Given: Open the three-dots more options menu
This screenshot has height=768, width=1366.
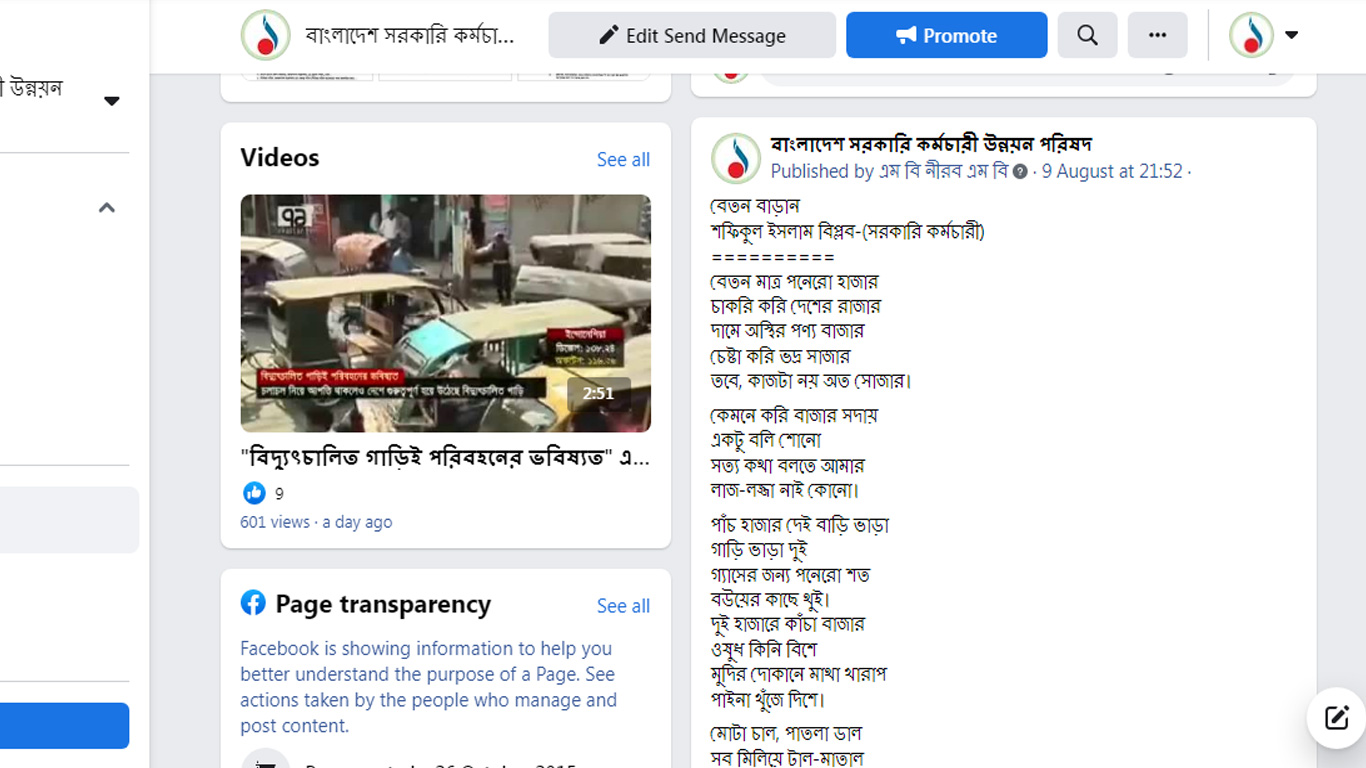Looking at the screenshot, I should 1157,35.
